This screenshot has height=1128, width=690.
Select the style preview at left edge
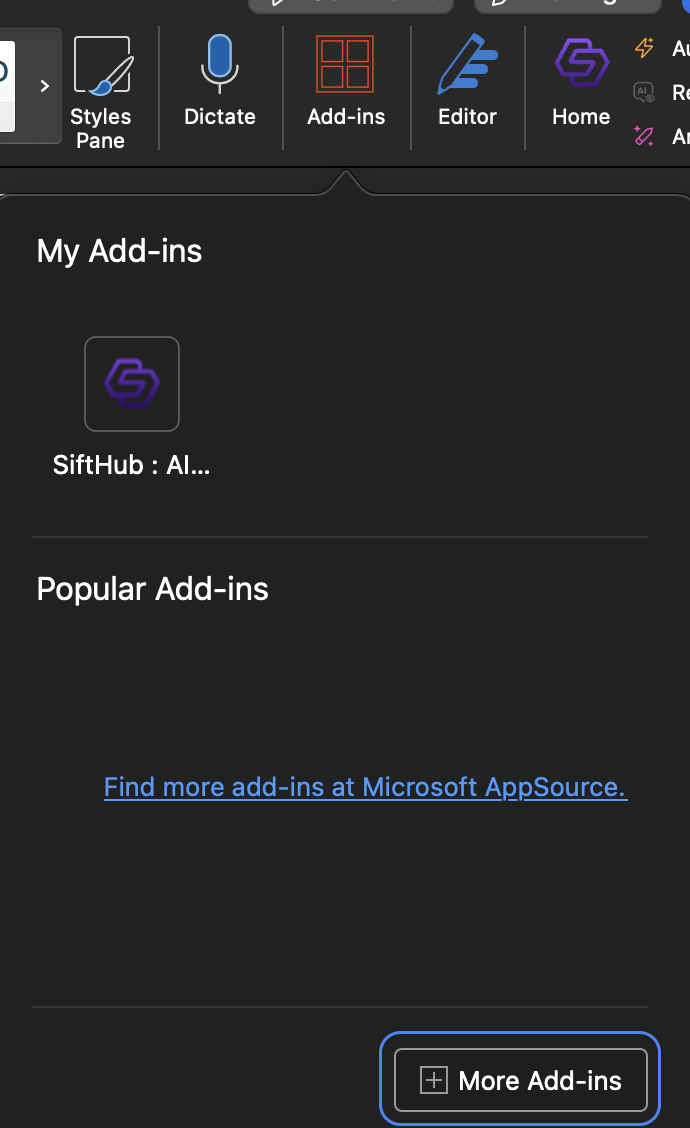(6, 86)
